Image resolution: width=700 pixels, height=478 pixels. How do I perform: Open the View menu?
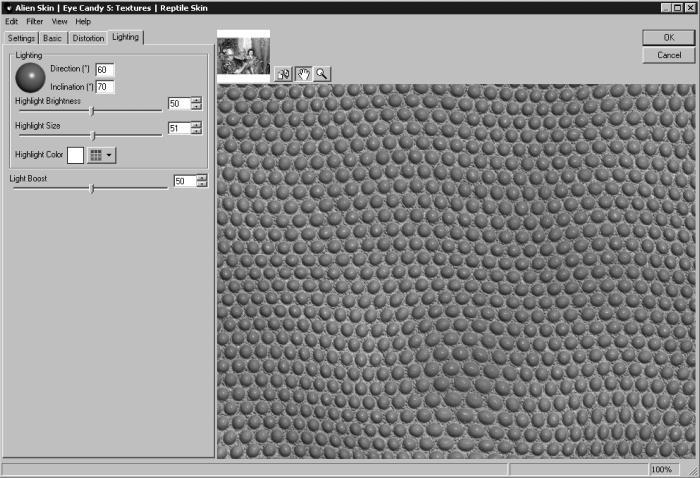pos(60,21)
